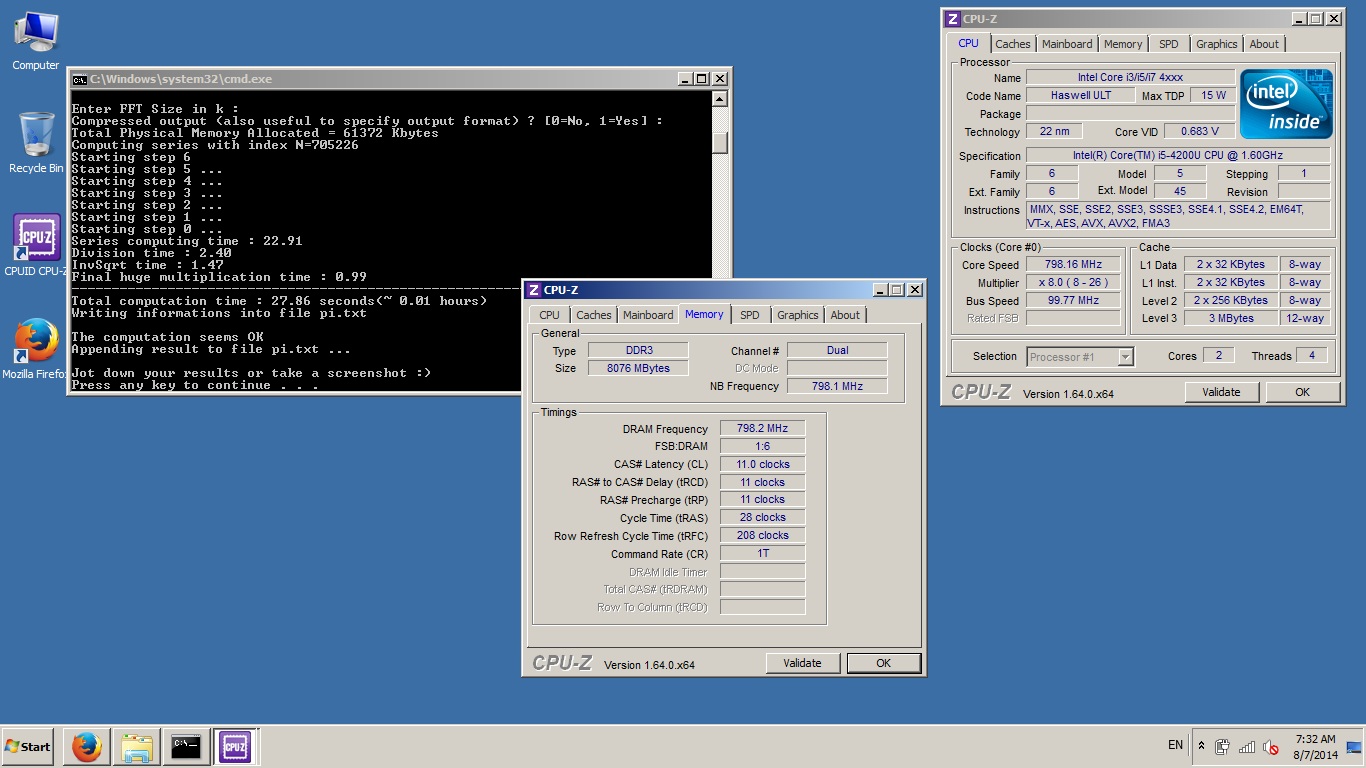
Task: Open the Computer desktop icon
Action: (x=35, y=41)
